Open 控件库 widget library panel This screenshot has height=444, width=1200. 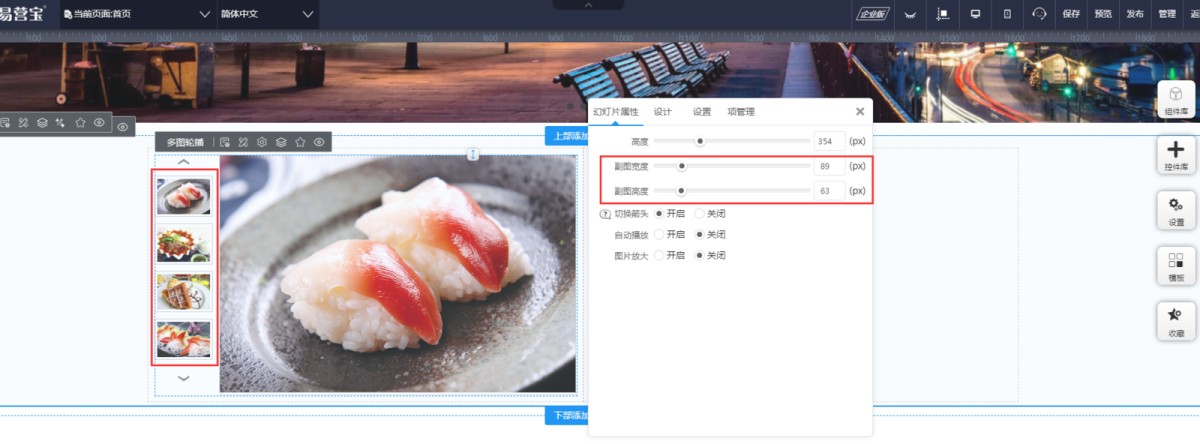pos(1177,155)
